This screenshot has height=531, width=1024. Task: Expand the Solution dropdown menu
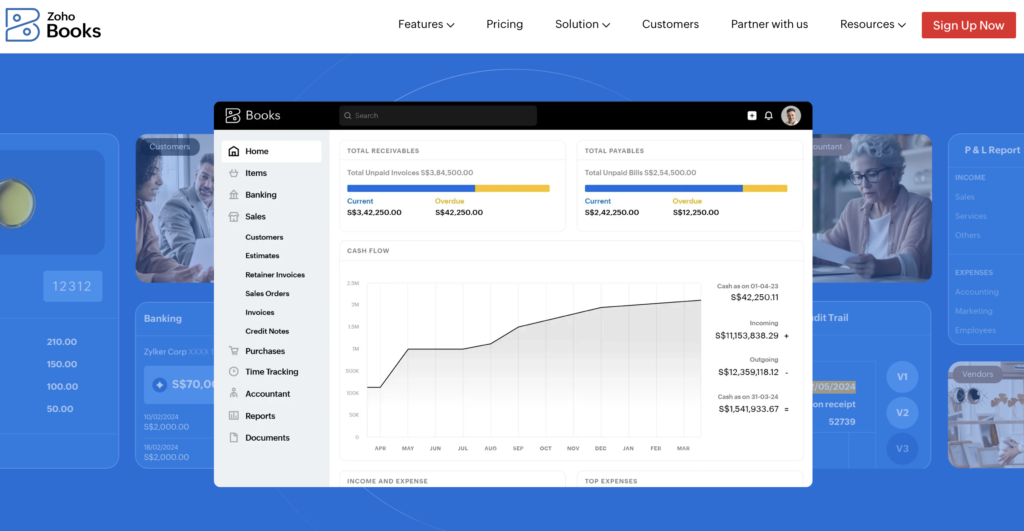pos(584,24)
